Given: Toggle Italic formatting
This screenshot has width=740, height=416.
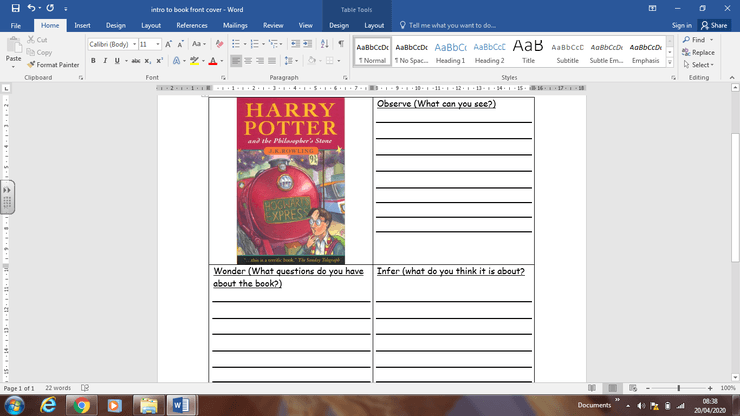Looking at the screenshot, I should tap(105, 60).
